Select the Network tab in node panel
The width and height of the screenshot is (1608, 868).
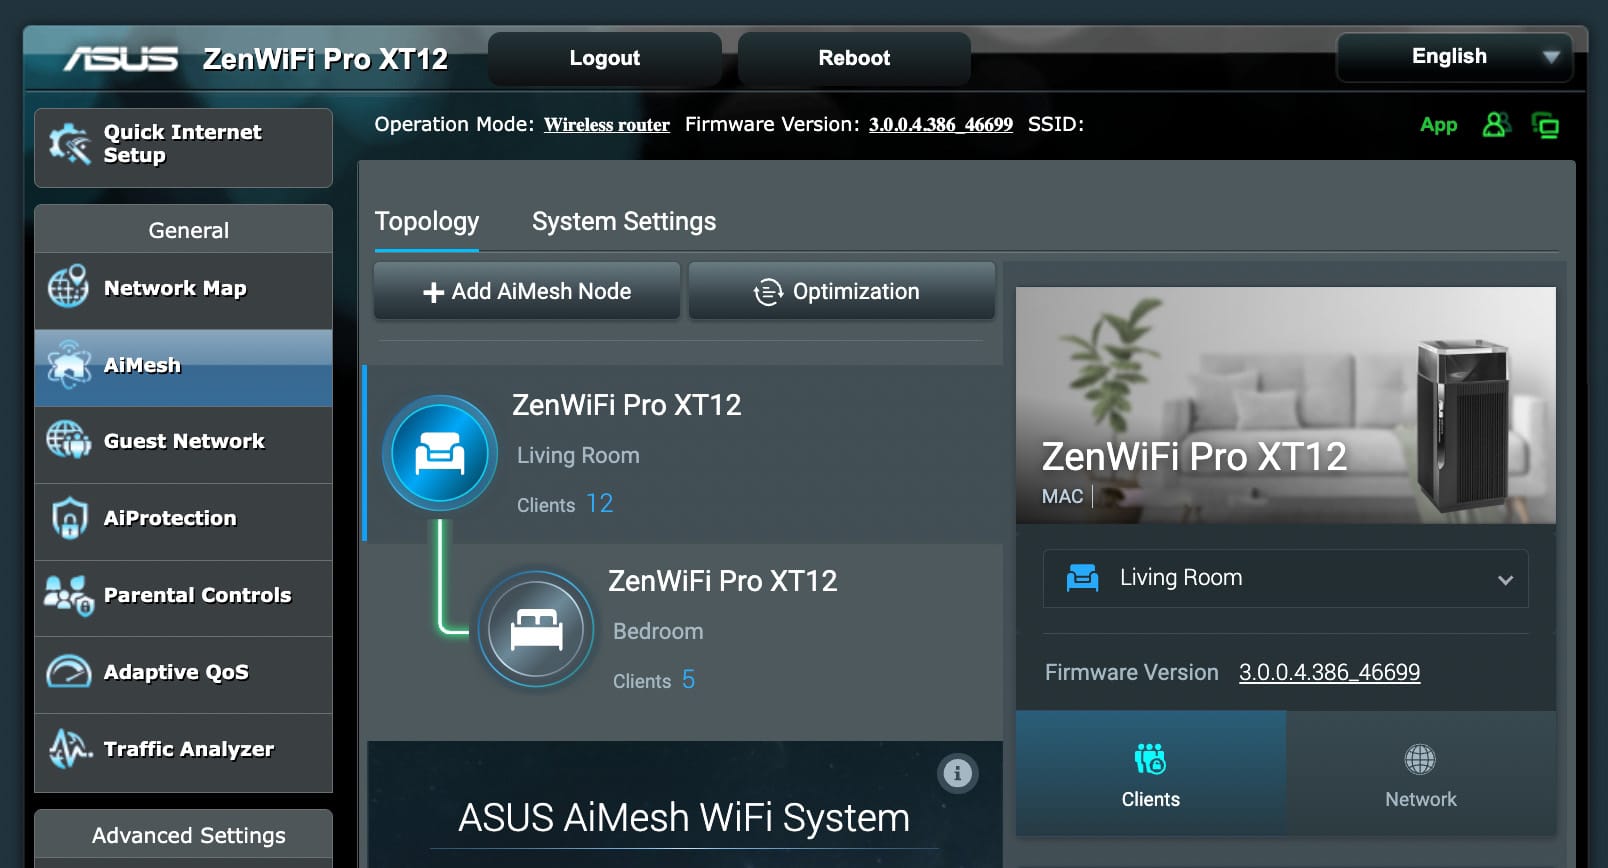coord(1420,773)
